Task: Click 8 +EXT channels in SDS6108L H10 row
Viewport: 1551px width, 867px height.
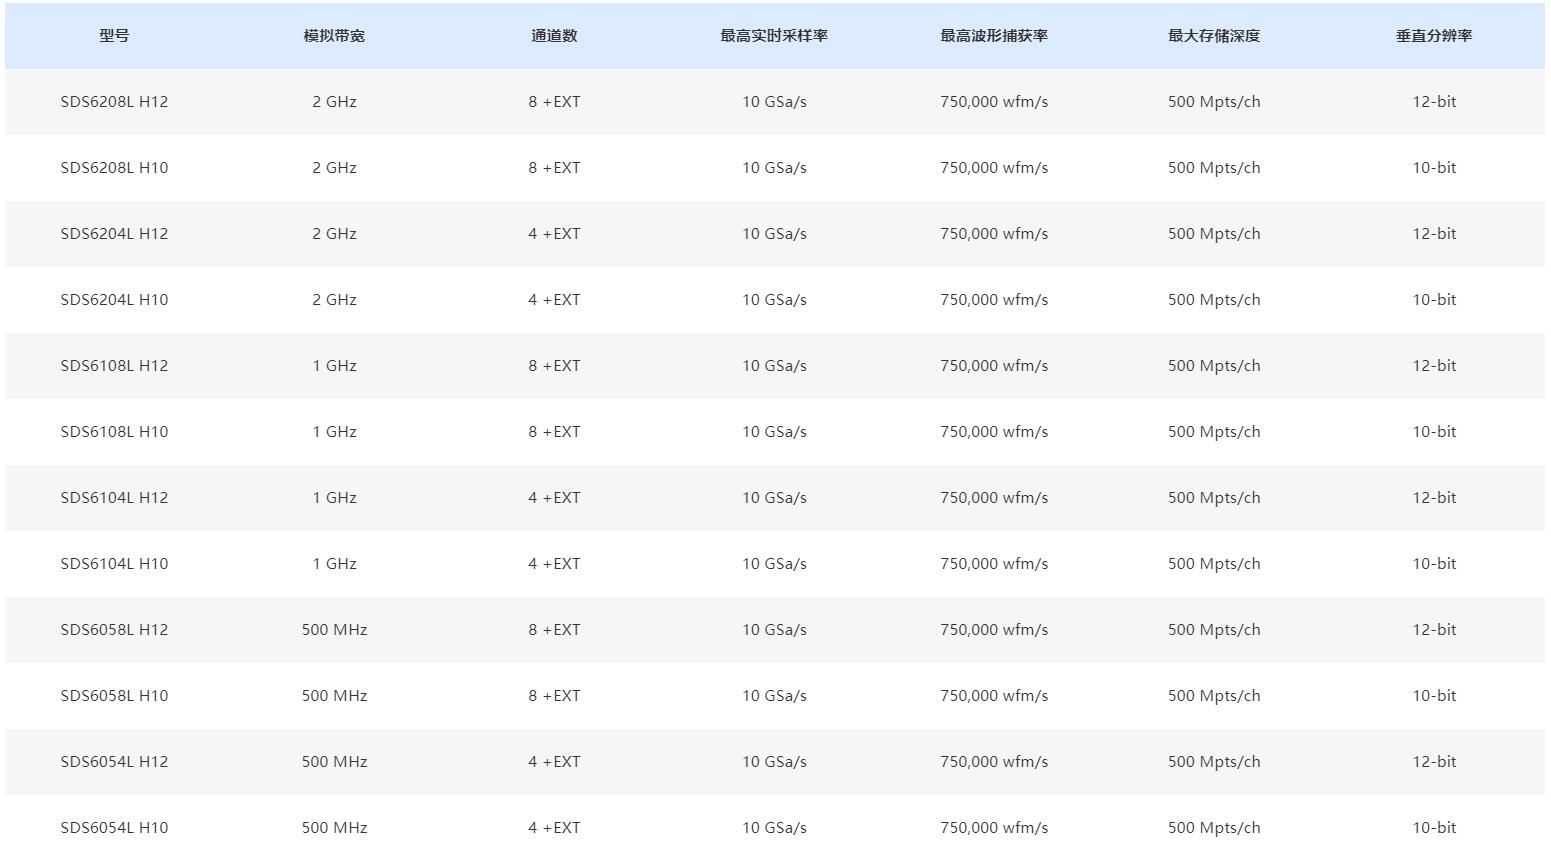Action: (x=554, y=432)
